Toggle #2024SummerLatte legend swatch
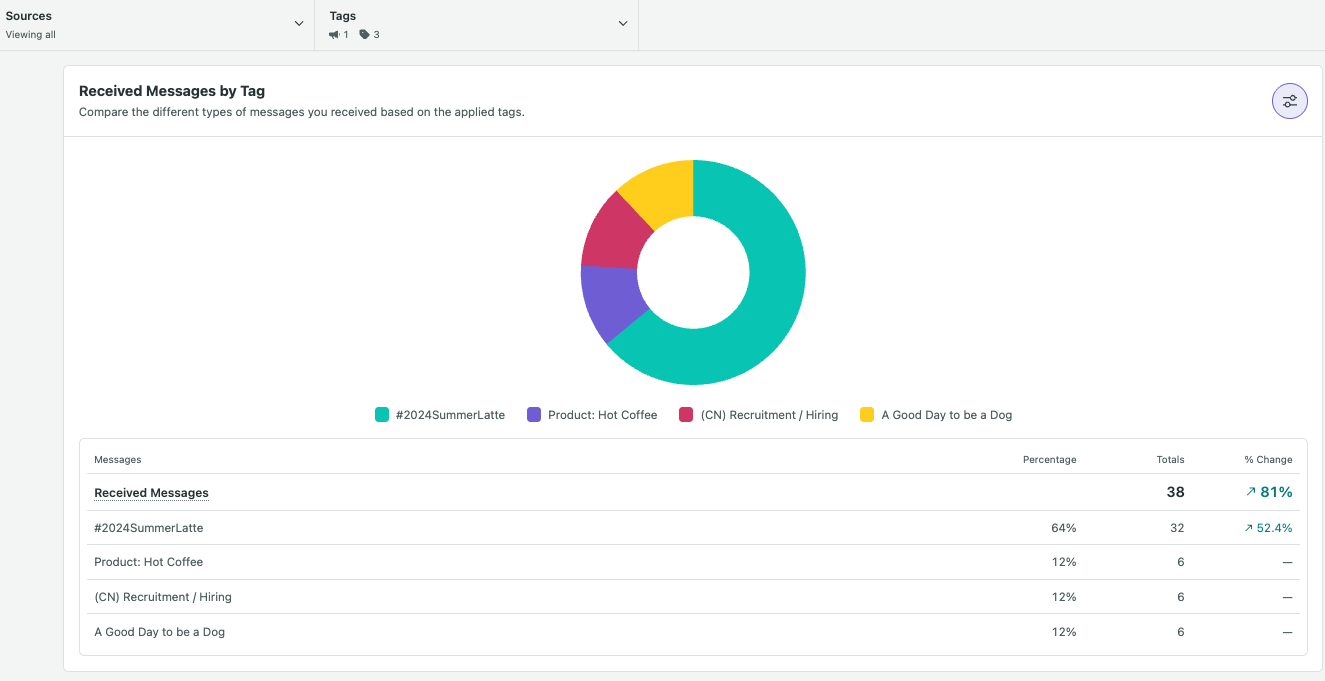1325x681 pixels. (x=382, y=415)
